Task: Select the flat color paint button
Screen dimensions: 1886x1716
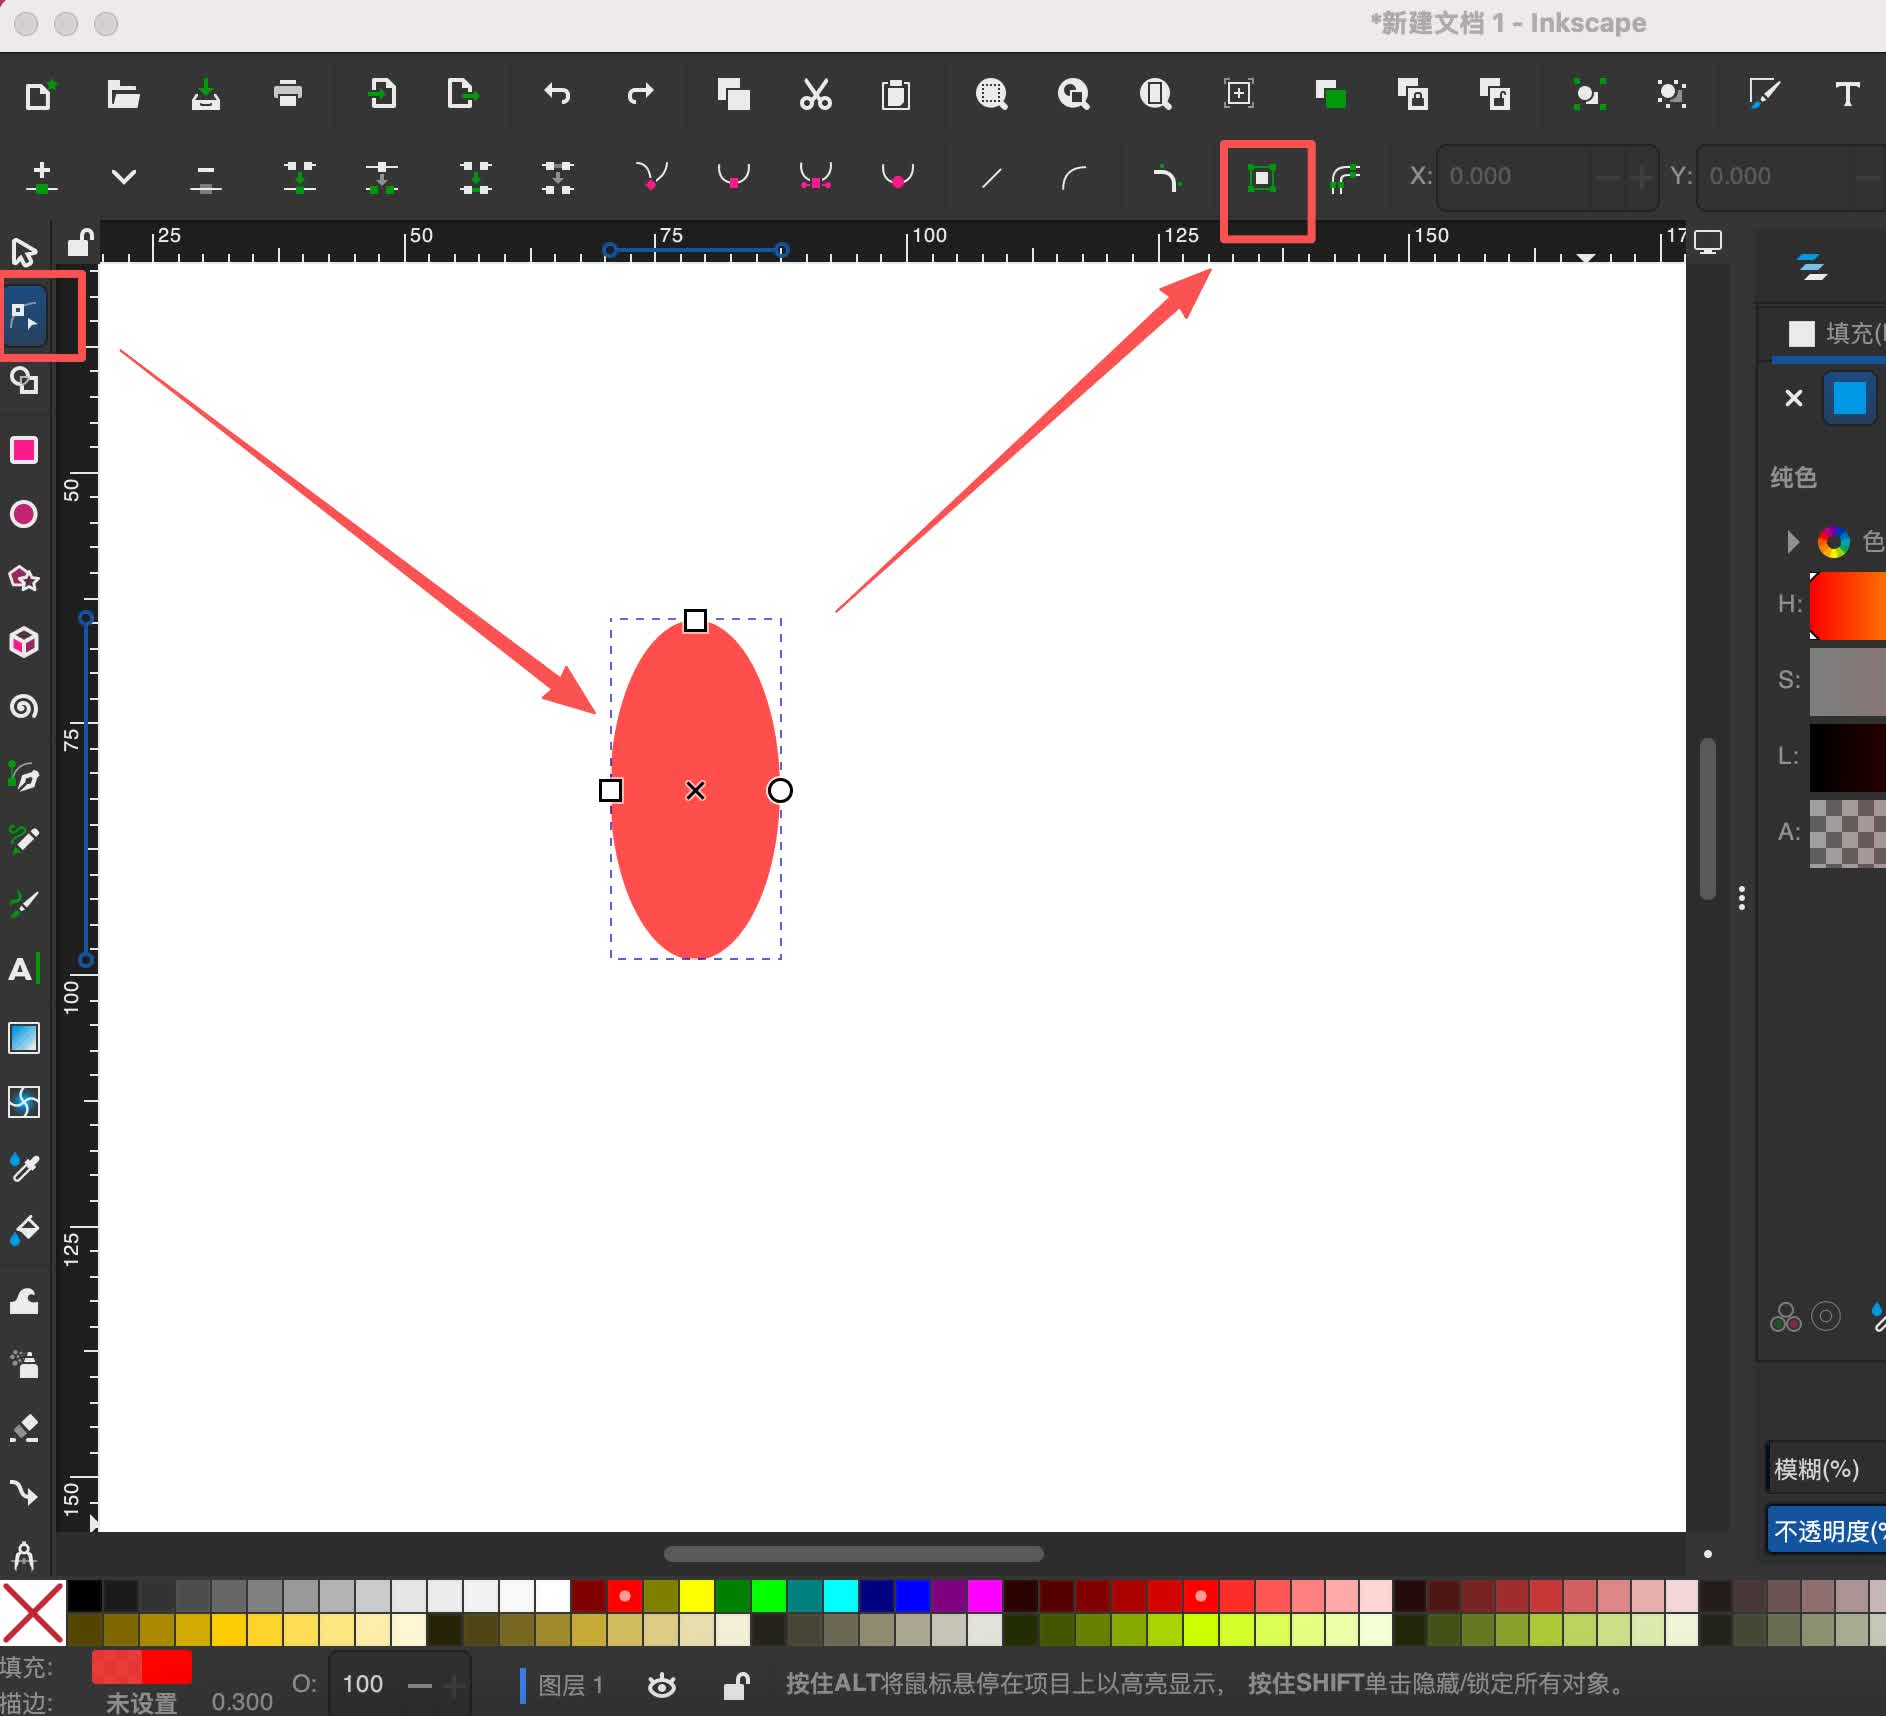Action: click(x=1849, y=398)
